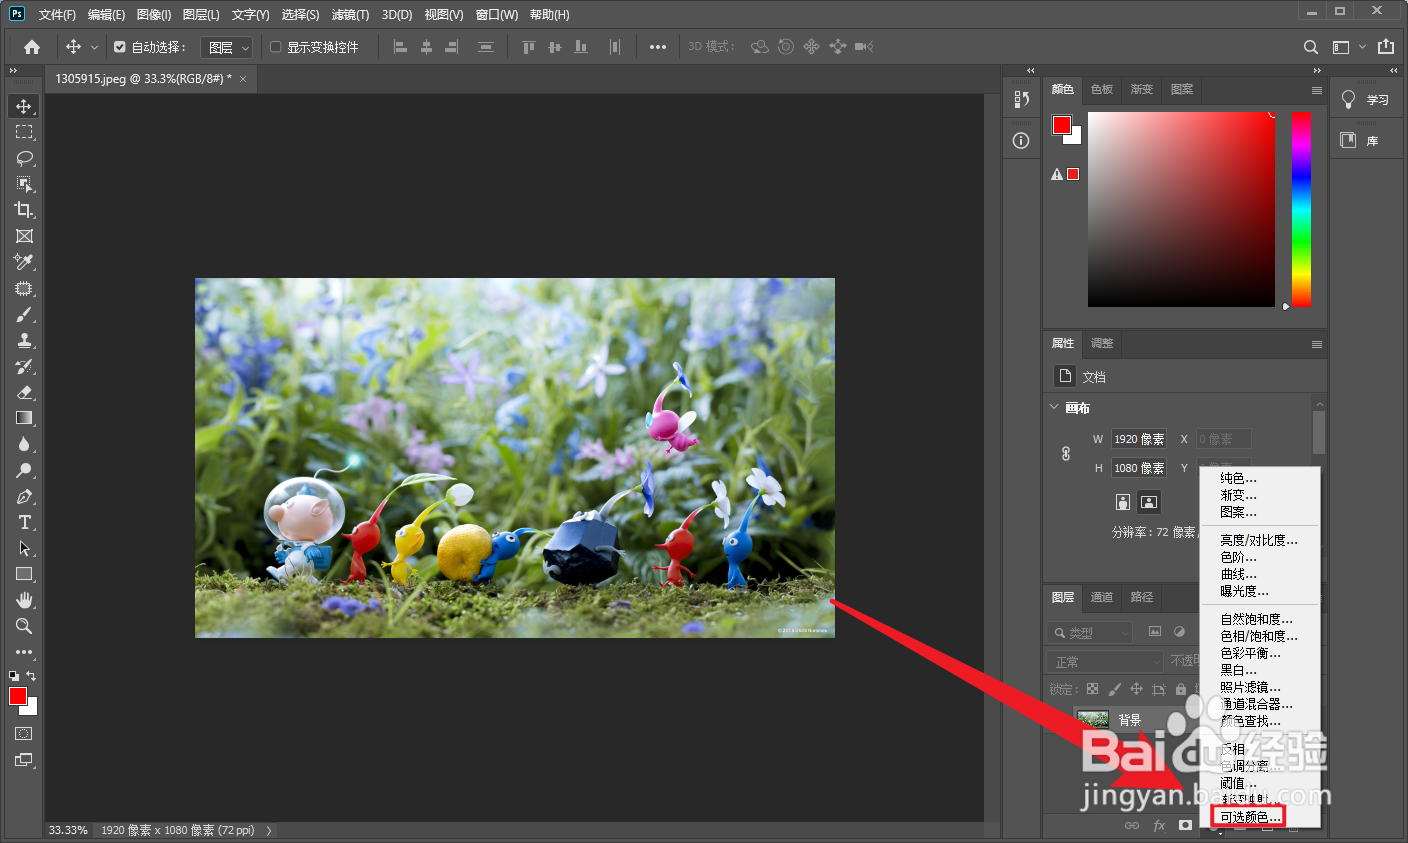Image resolution: width=1408 pixels, height=843 pixels.
Task: Select the Gradient tool
Action: [24, 418]
